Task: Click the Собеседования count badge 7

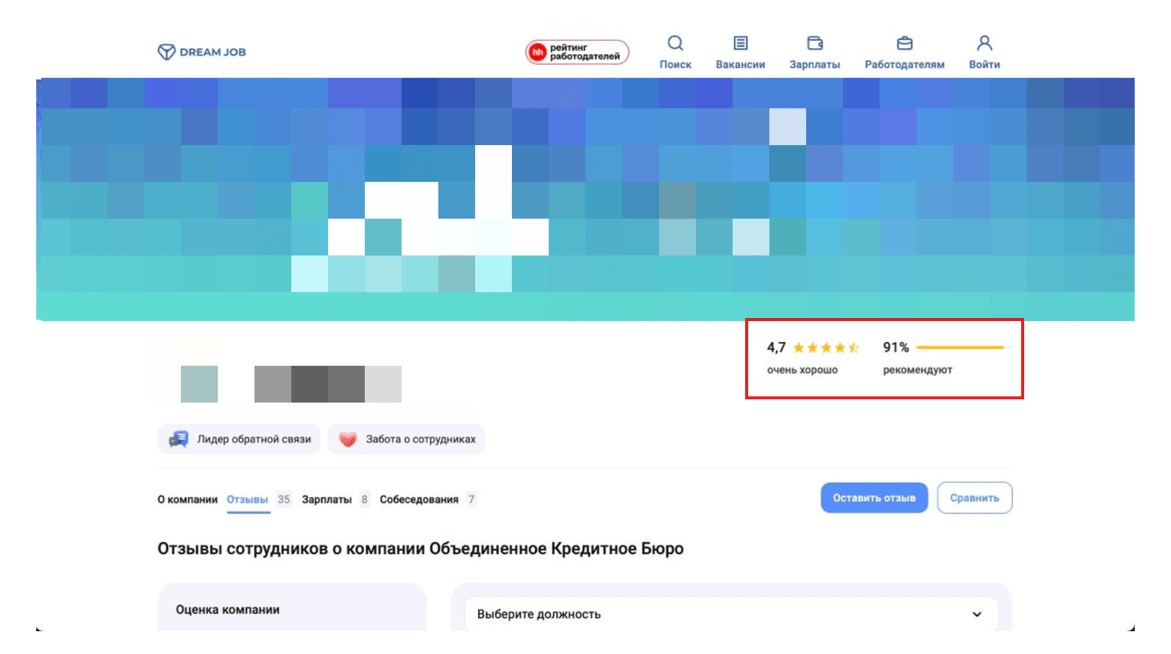Action: coord(471,499)
